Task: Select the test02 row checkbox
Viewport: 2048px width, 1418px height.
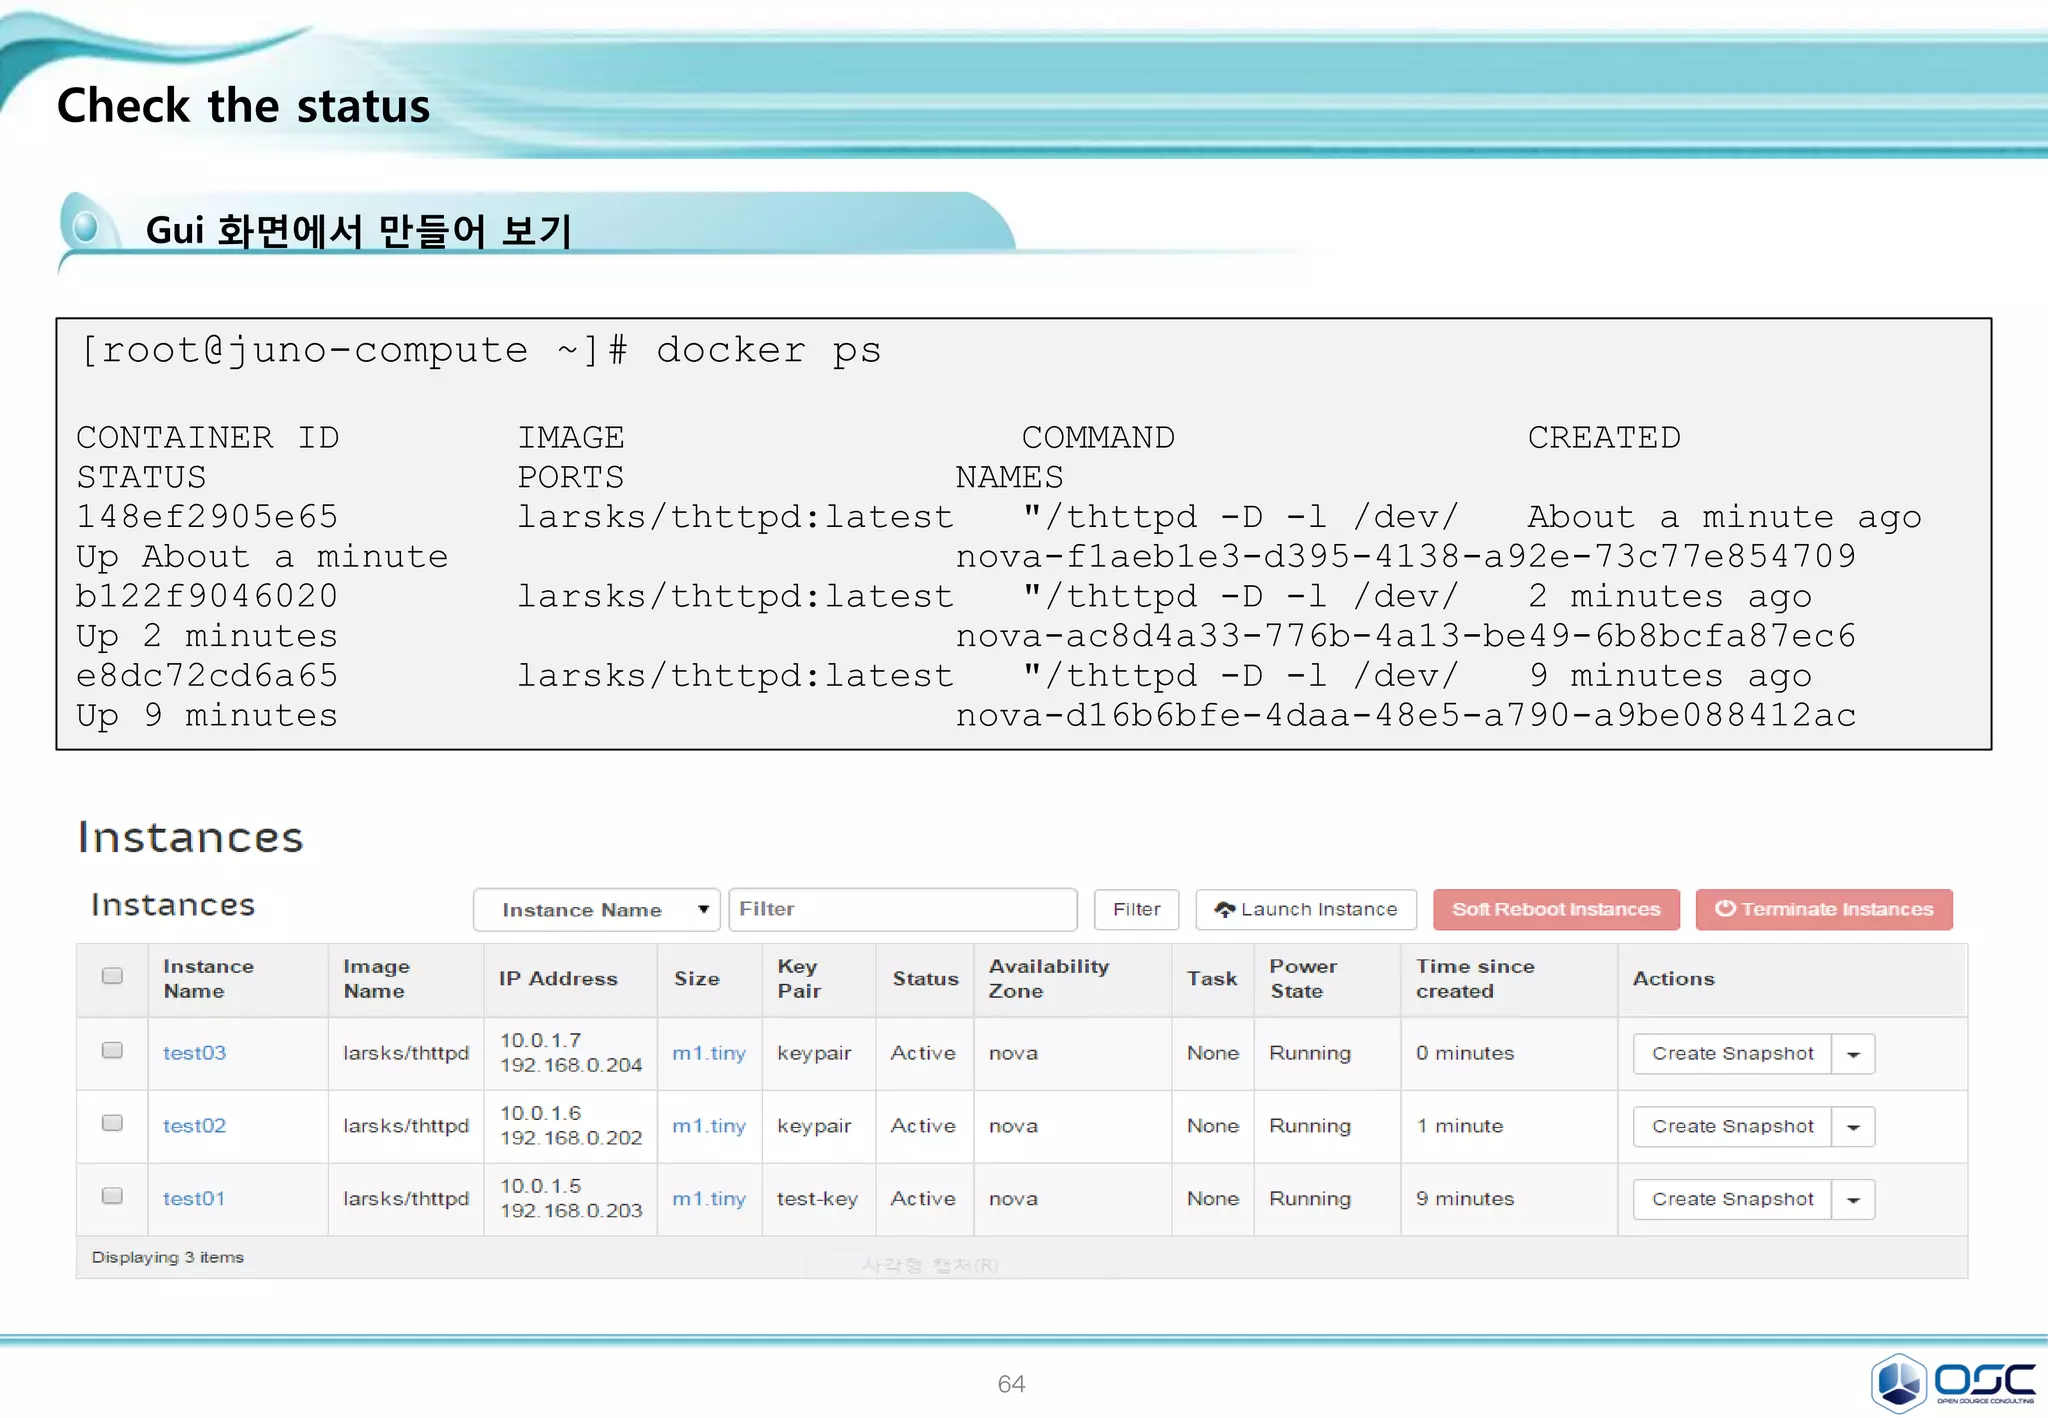Action: tap(112, 1123)
